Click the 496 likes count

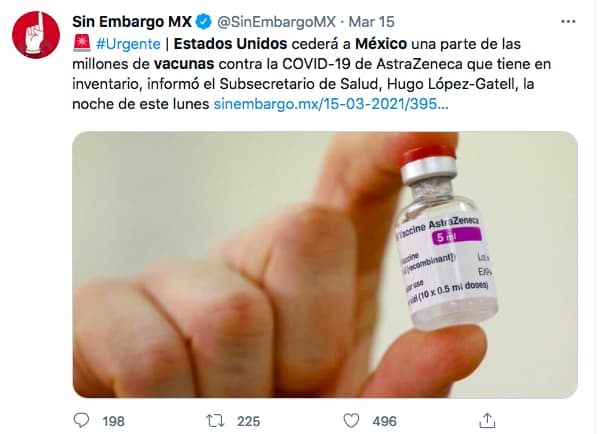[x=385, y=421]
